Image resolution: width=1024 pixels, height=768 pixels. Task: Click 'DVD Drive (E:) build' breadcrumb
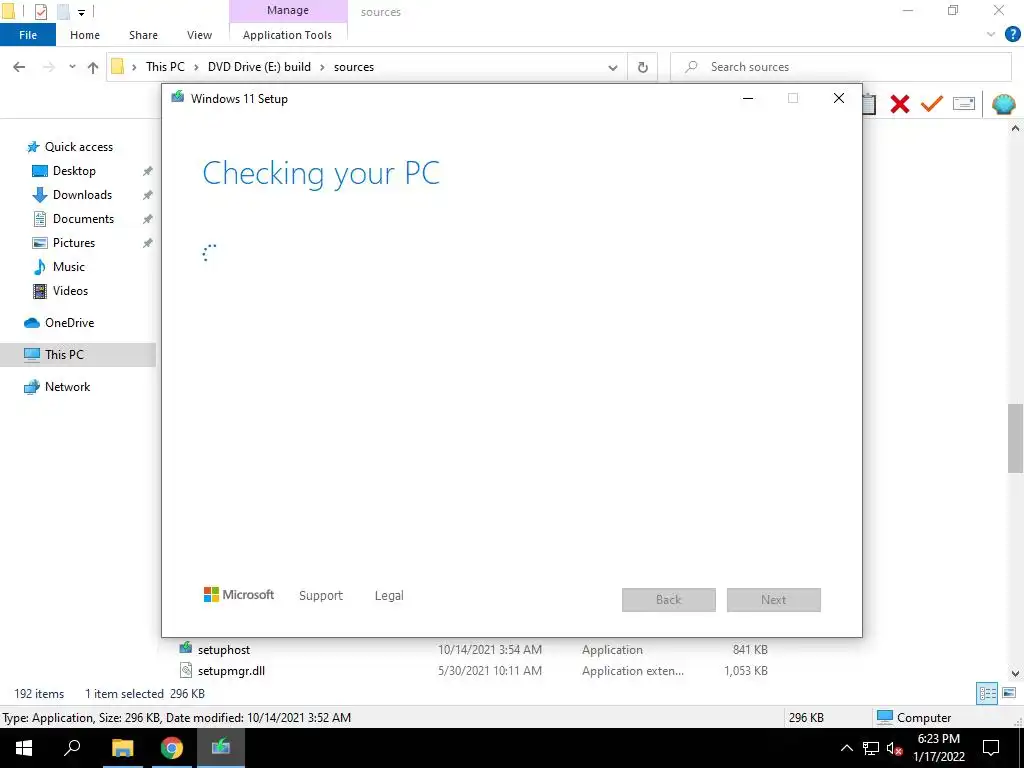click(259, 67)
